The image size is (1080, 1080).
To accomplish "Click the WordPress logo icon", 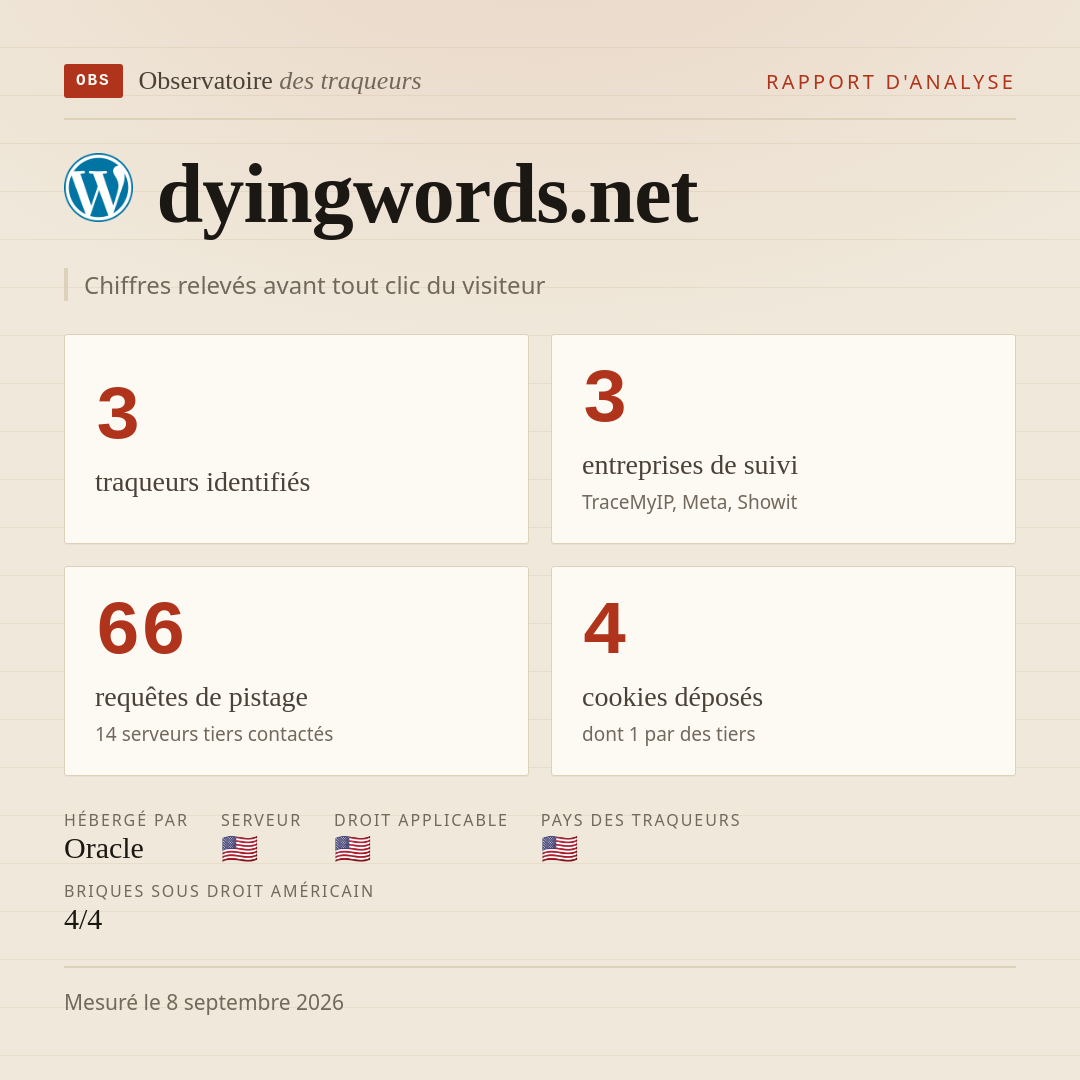I will tap(98, 187).
